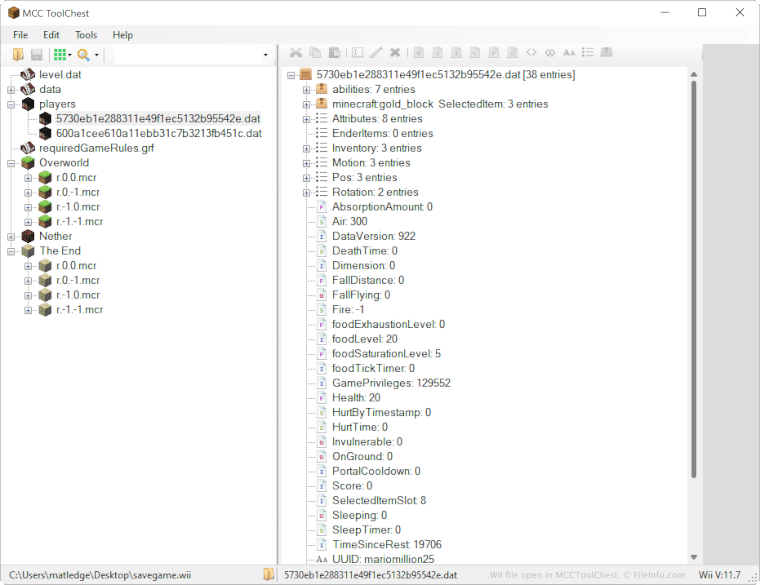Open the empty toolbar combo box dropdown
The height and width of the screenshot is (585, 760).
tap(265, 55)
